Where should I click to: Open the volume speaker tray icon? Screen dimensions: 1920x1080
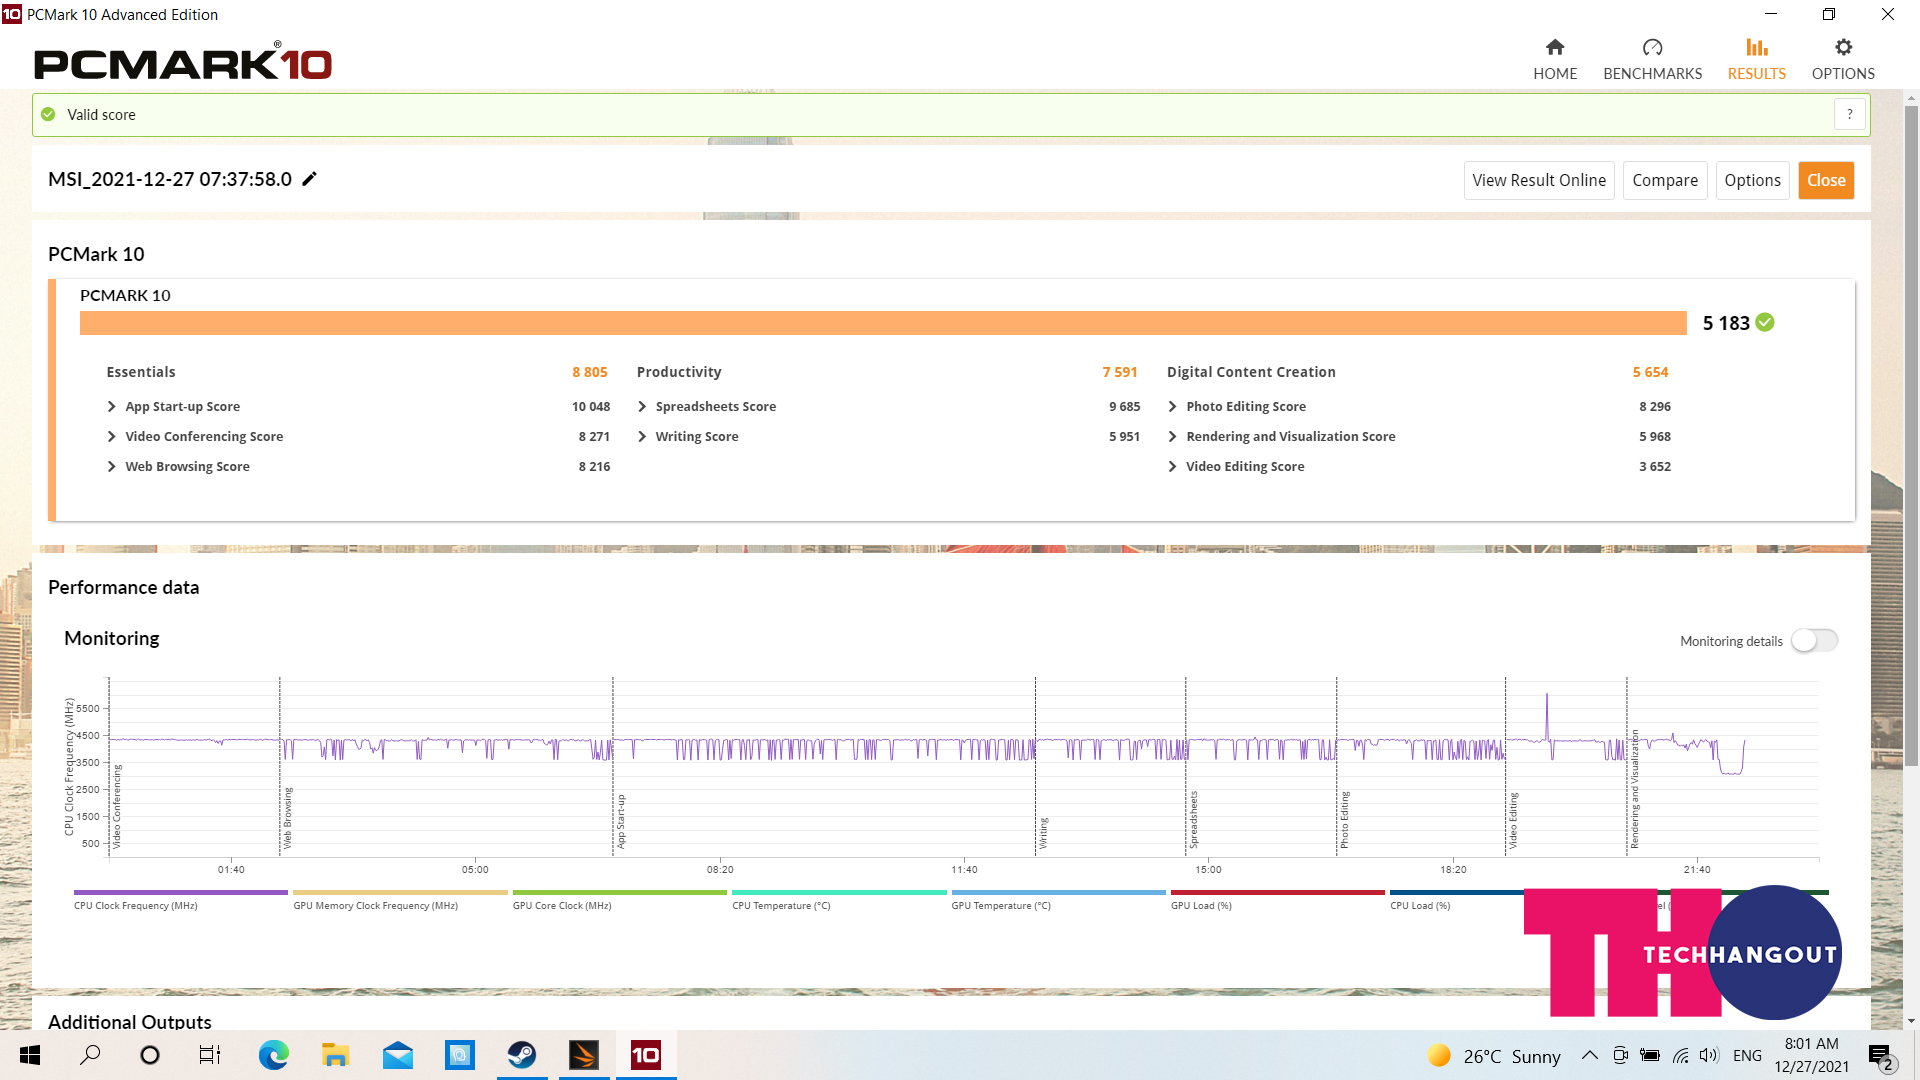click(x=1709, y=1055)
